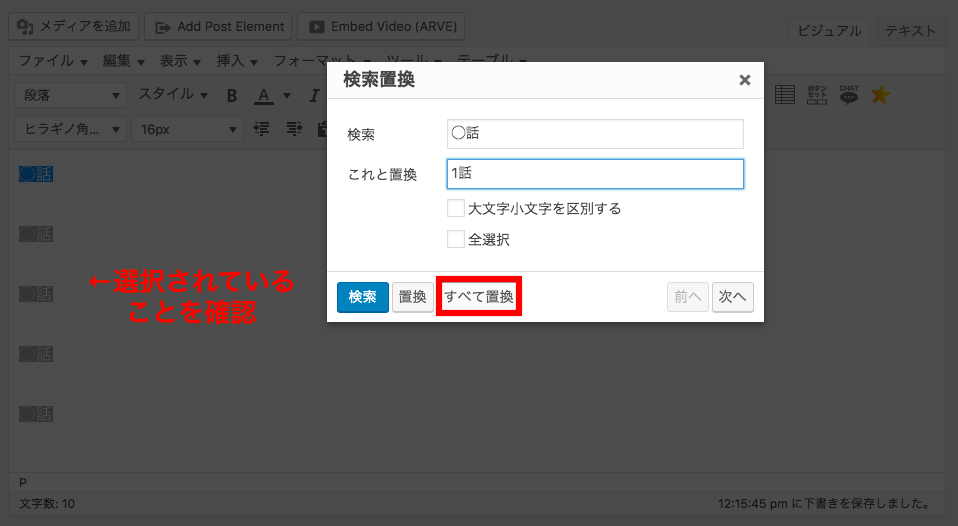
Task: Open the 段落 format dropdown
Action: (x=70, y=95)
